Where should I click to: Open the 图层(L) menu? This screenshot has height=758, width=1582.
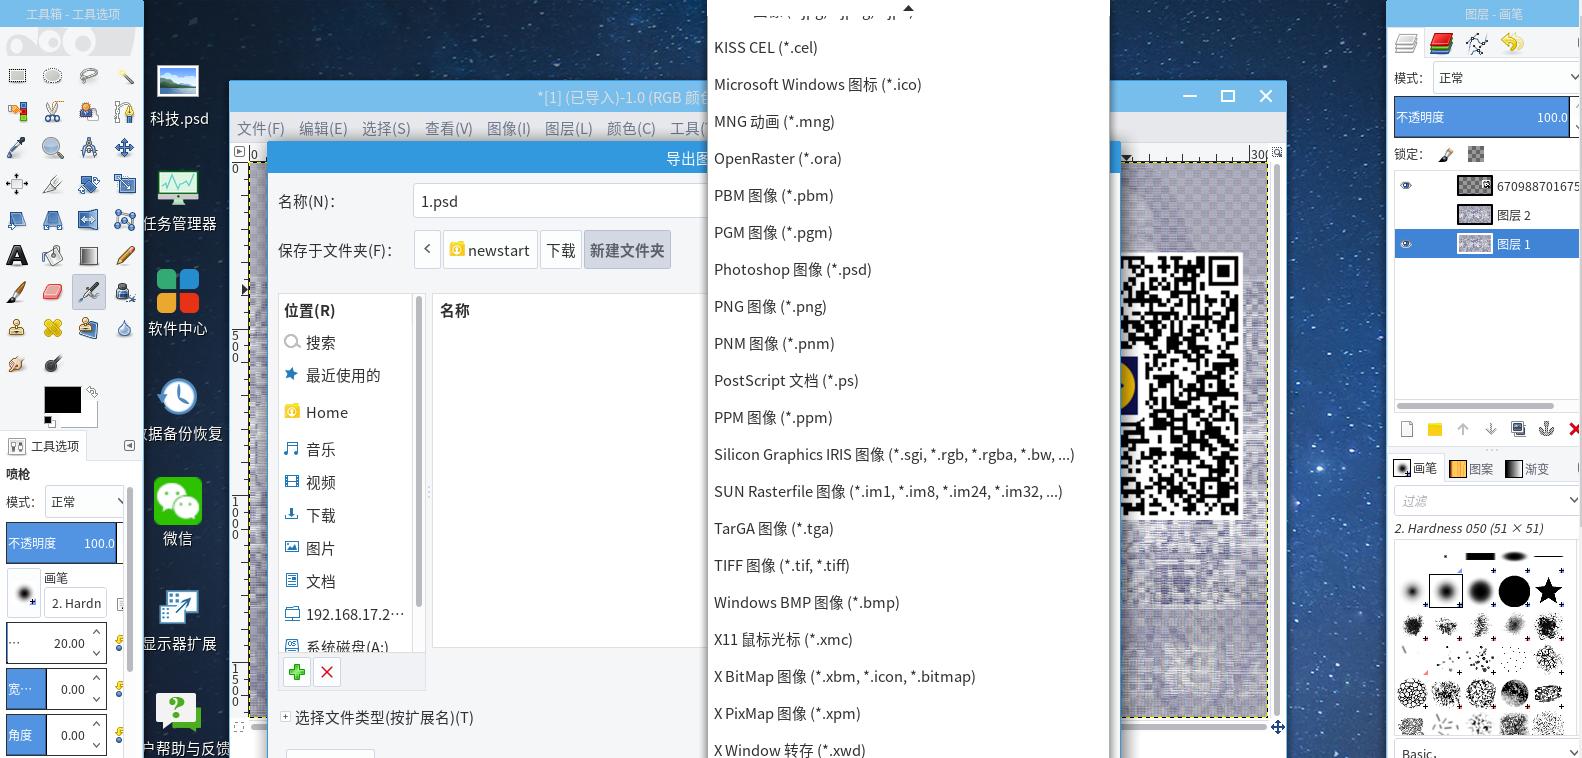tap(568, 128)
